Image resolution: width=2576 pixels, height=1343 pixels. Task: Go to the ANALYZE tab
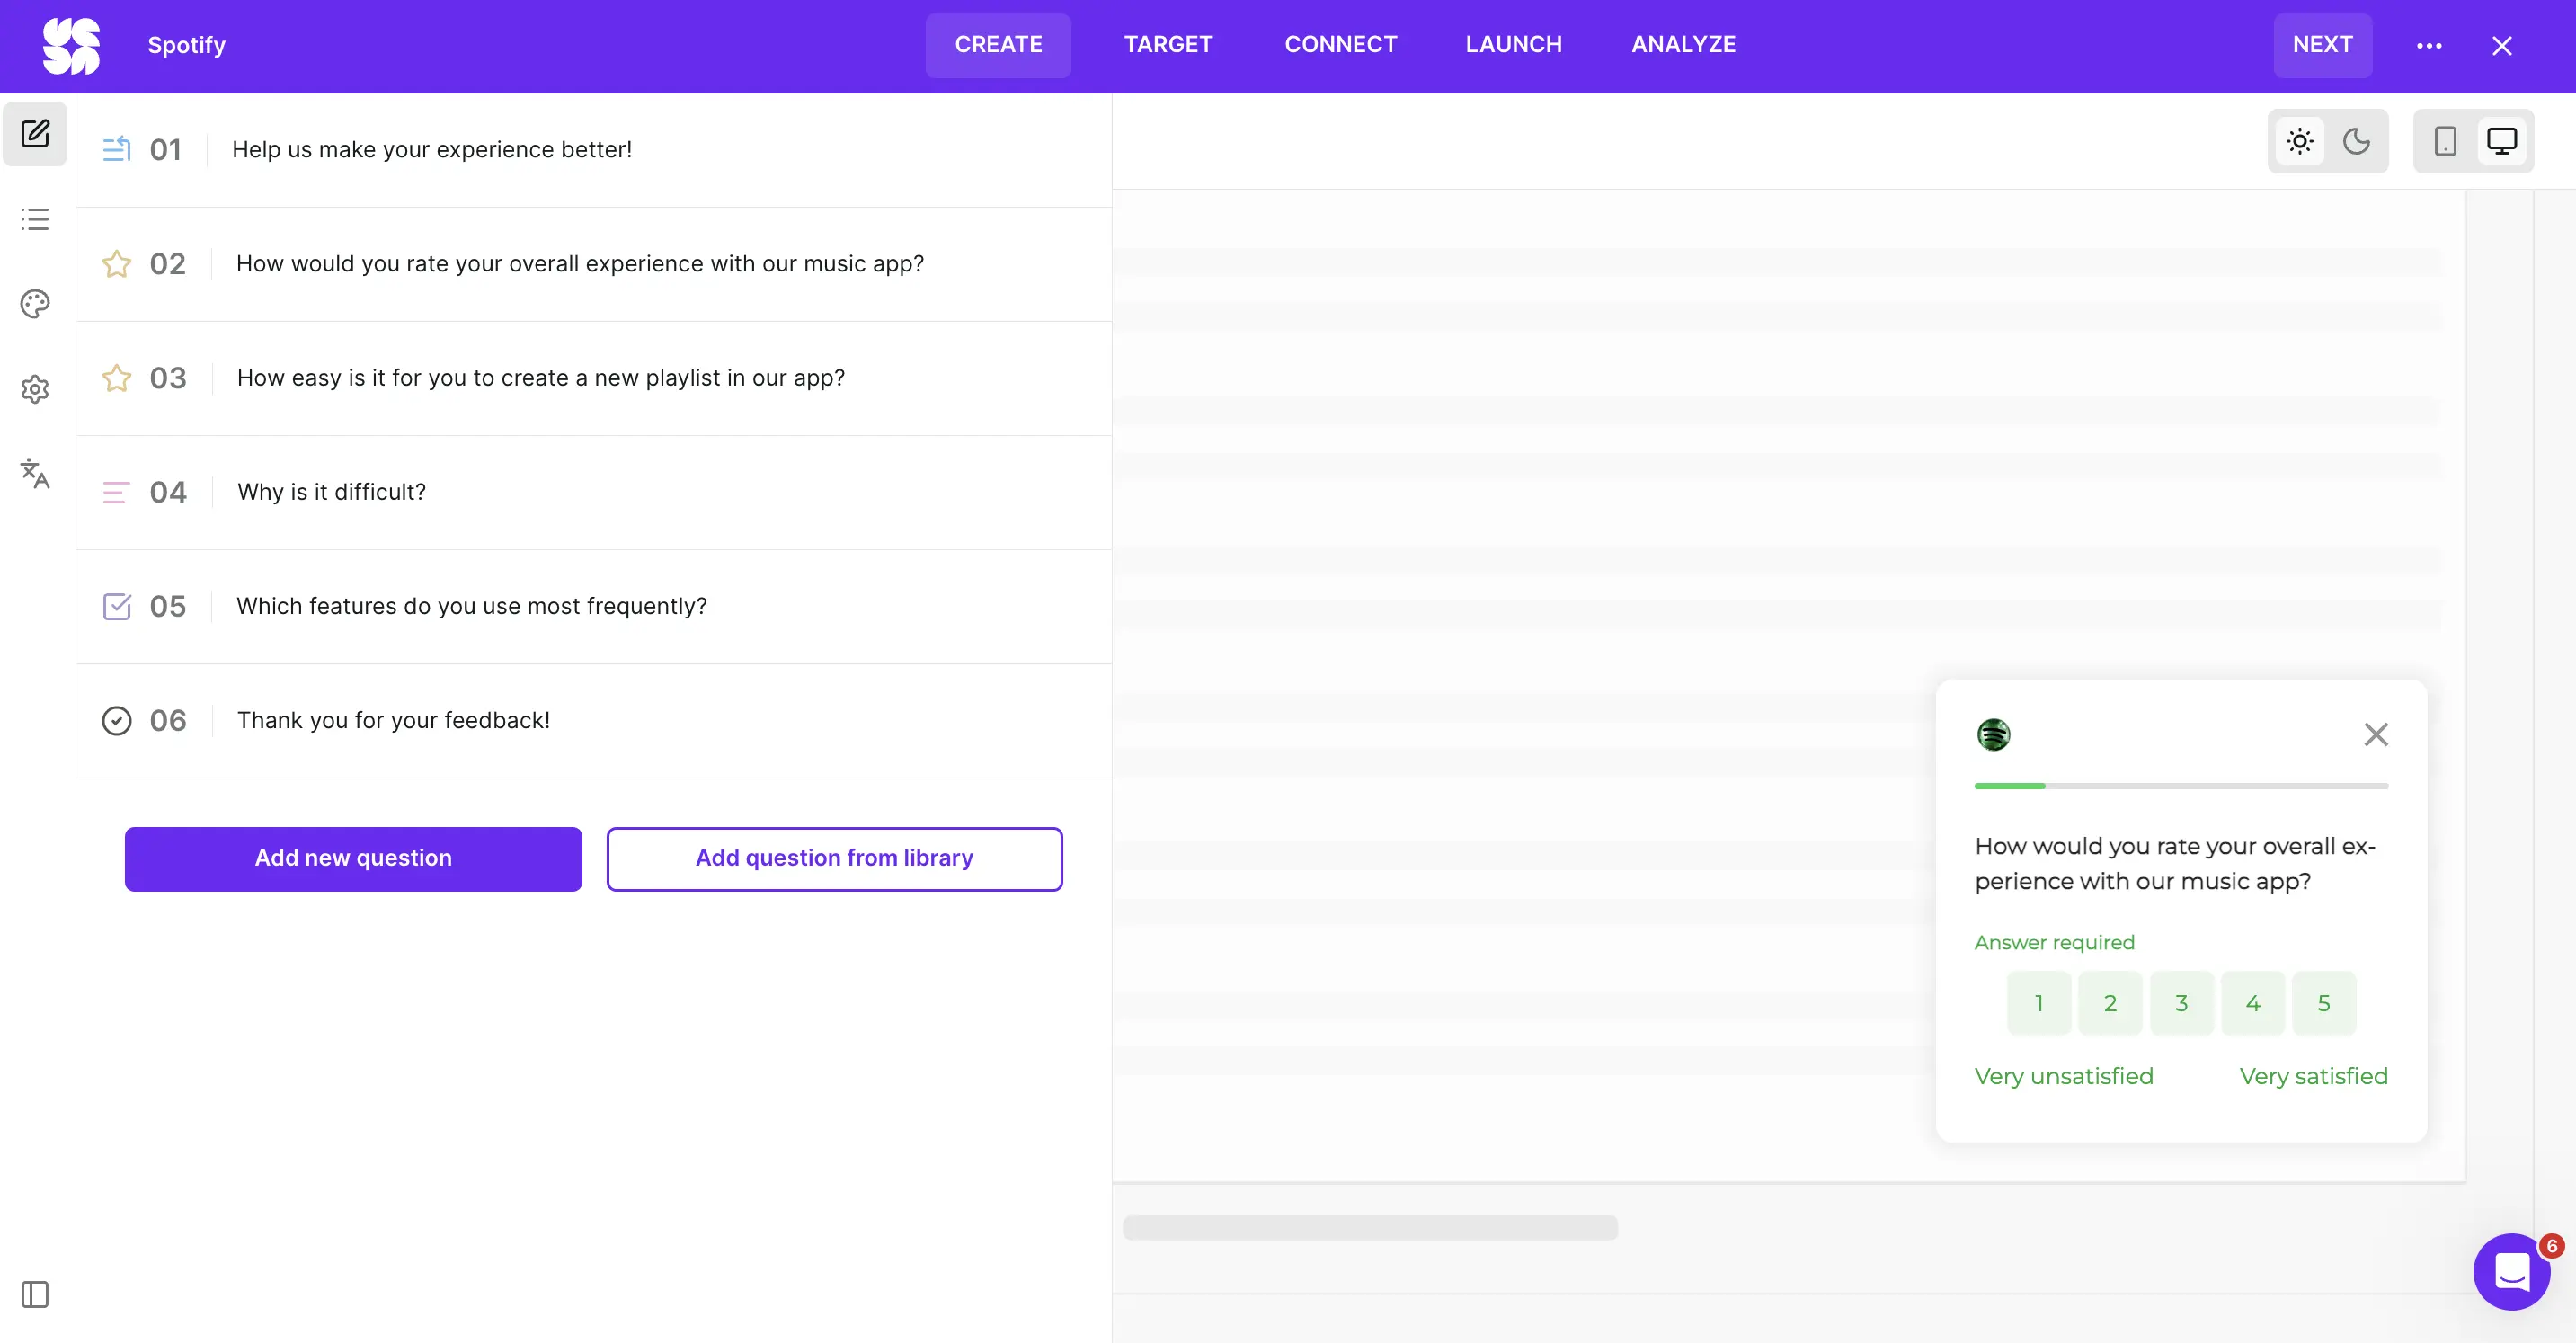pos(1683,45)
